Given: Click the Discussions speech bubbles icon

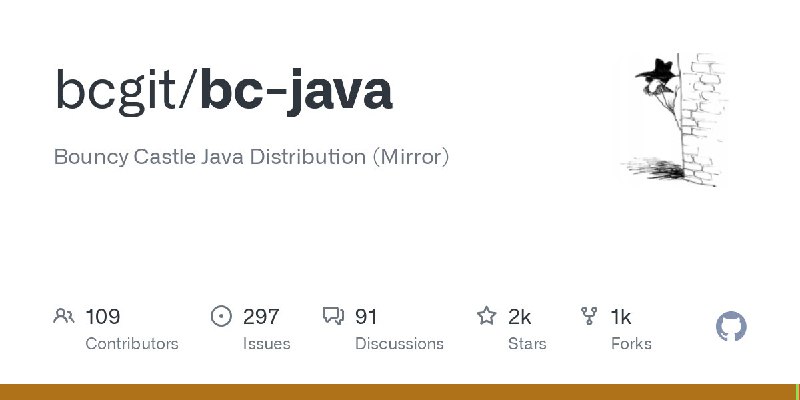Looking at the screenshot, I should point(334,316).
